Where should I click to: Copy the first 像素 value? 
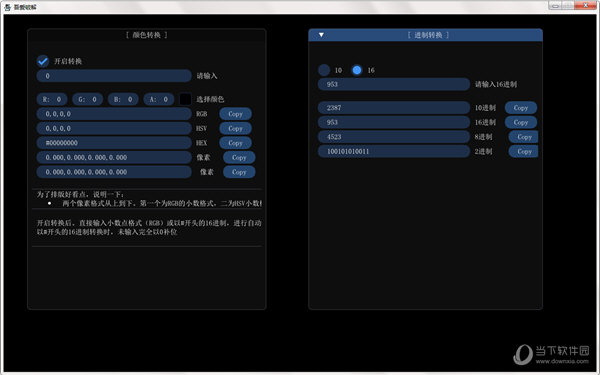[x=239, y=157]
